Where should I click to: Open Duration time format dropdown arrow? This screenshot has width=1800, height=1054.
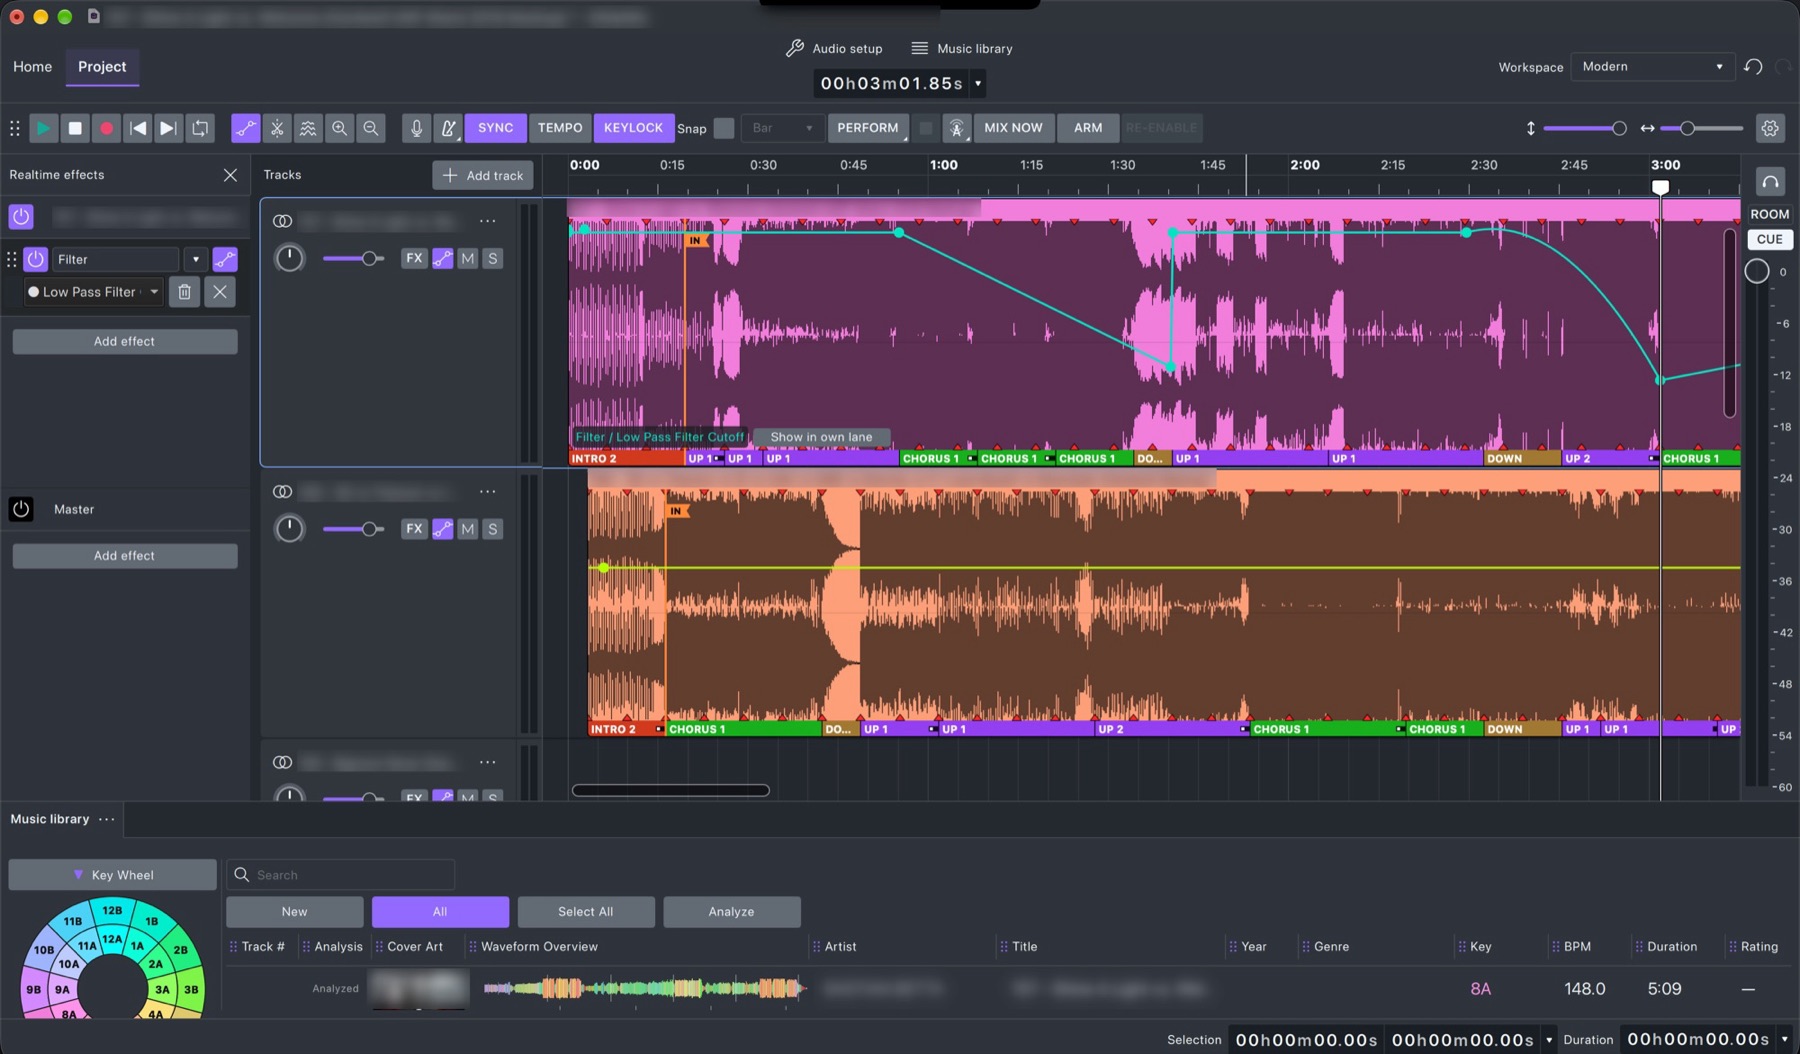1784,1040
